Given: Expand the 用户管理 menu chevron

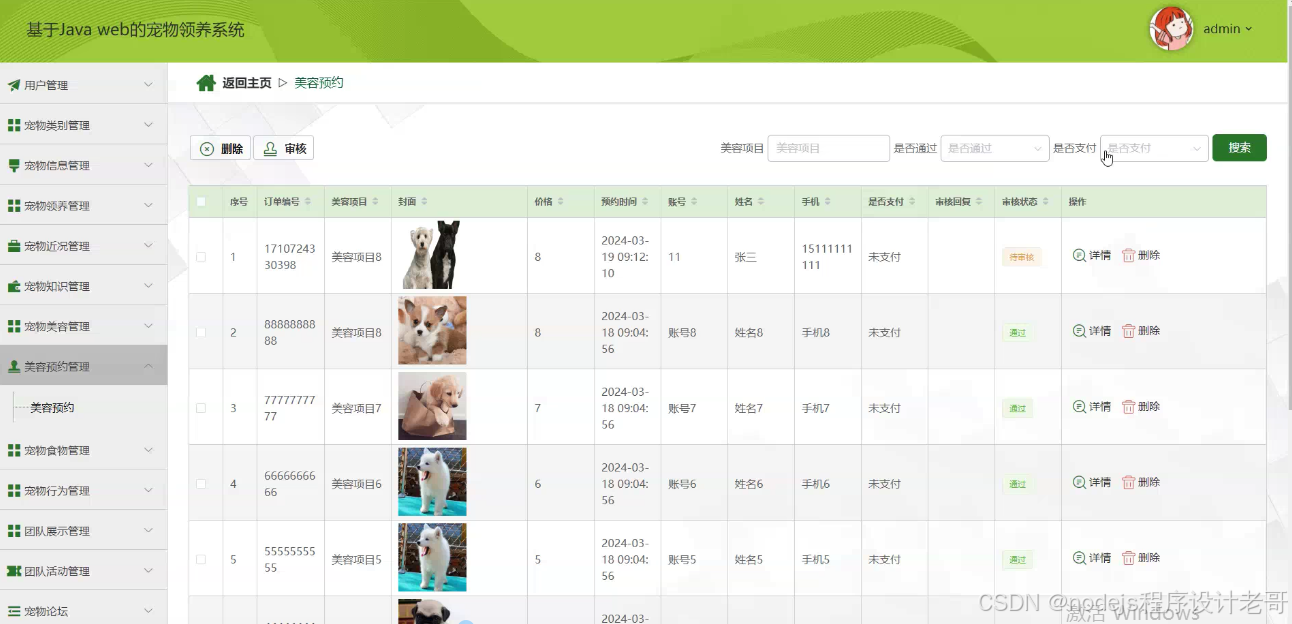Looking at the screenshot, I should point(148,85).
